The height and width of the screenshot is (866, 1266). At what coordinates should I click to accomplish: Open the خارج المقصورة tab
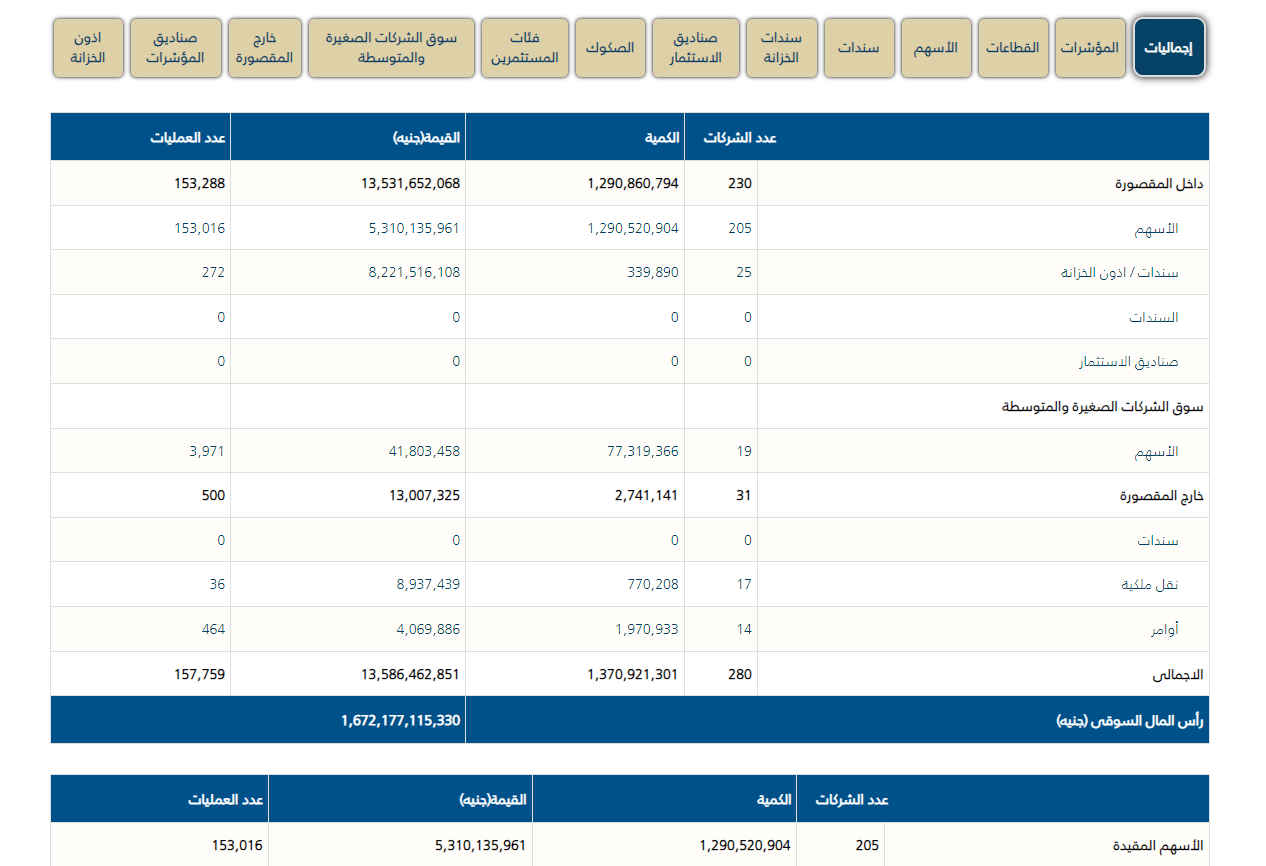pos(264,47)
